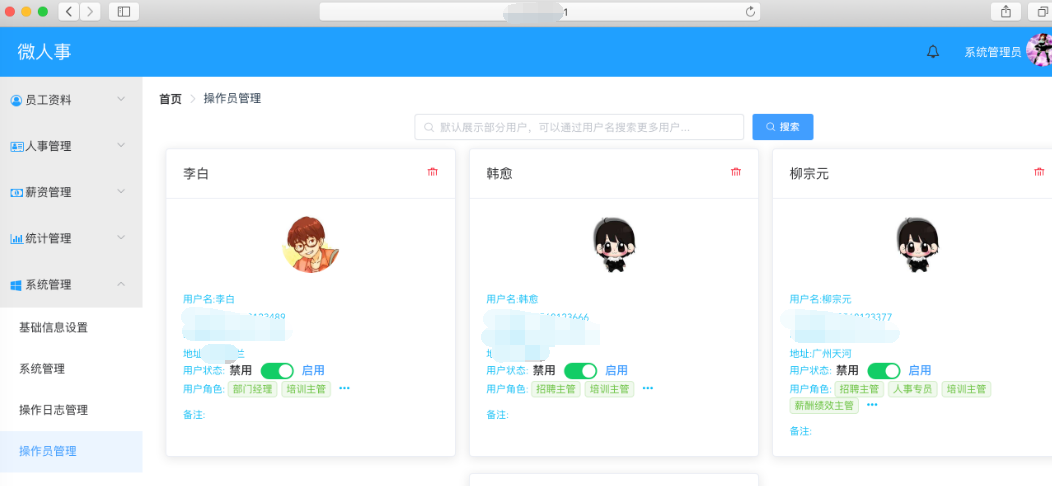Image resolution: width=1052 pixels, height=486 pixels.
Task: Expand the 员工资料 menu chevron
Action: point(121,99)
